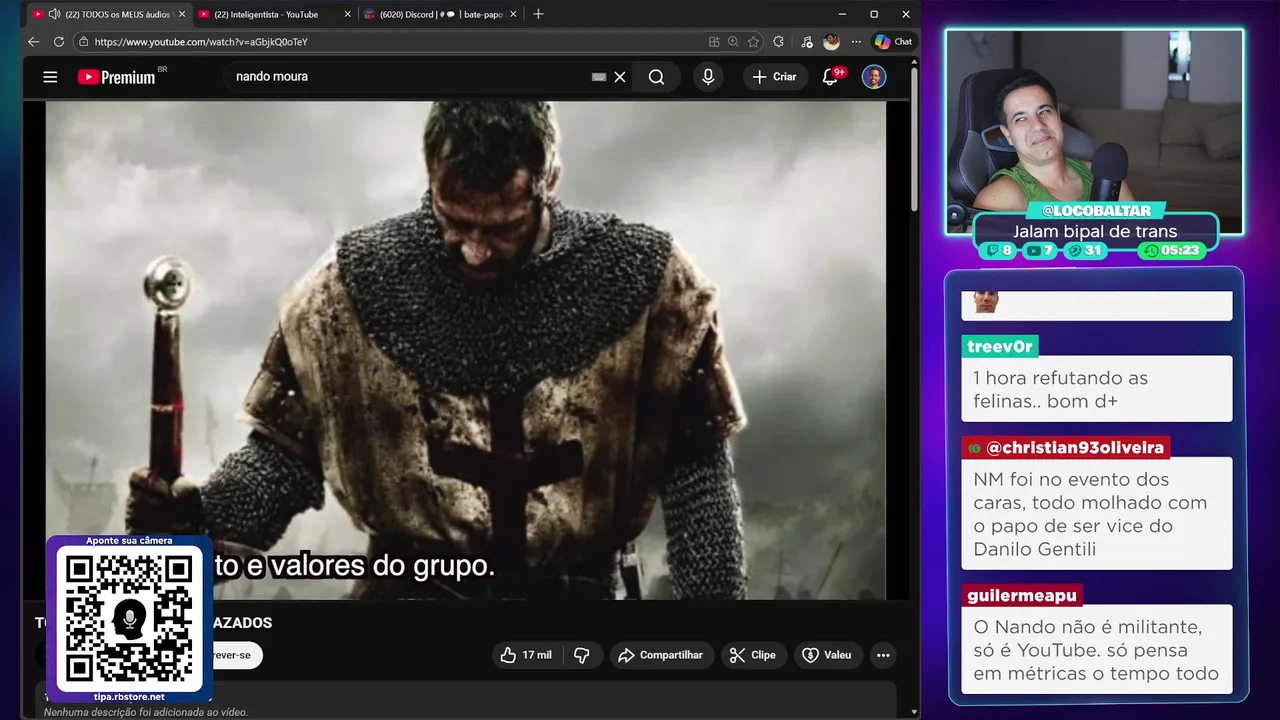
Task: Click the video description box
Action: pyautogui.click(x=466, y=701)
